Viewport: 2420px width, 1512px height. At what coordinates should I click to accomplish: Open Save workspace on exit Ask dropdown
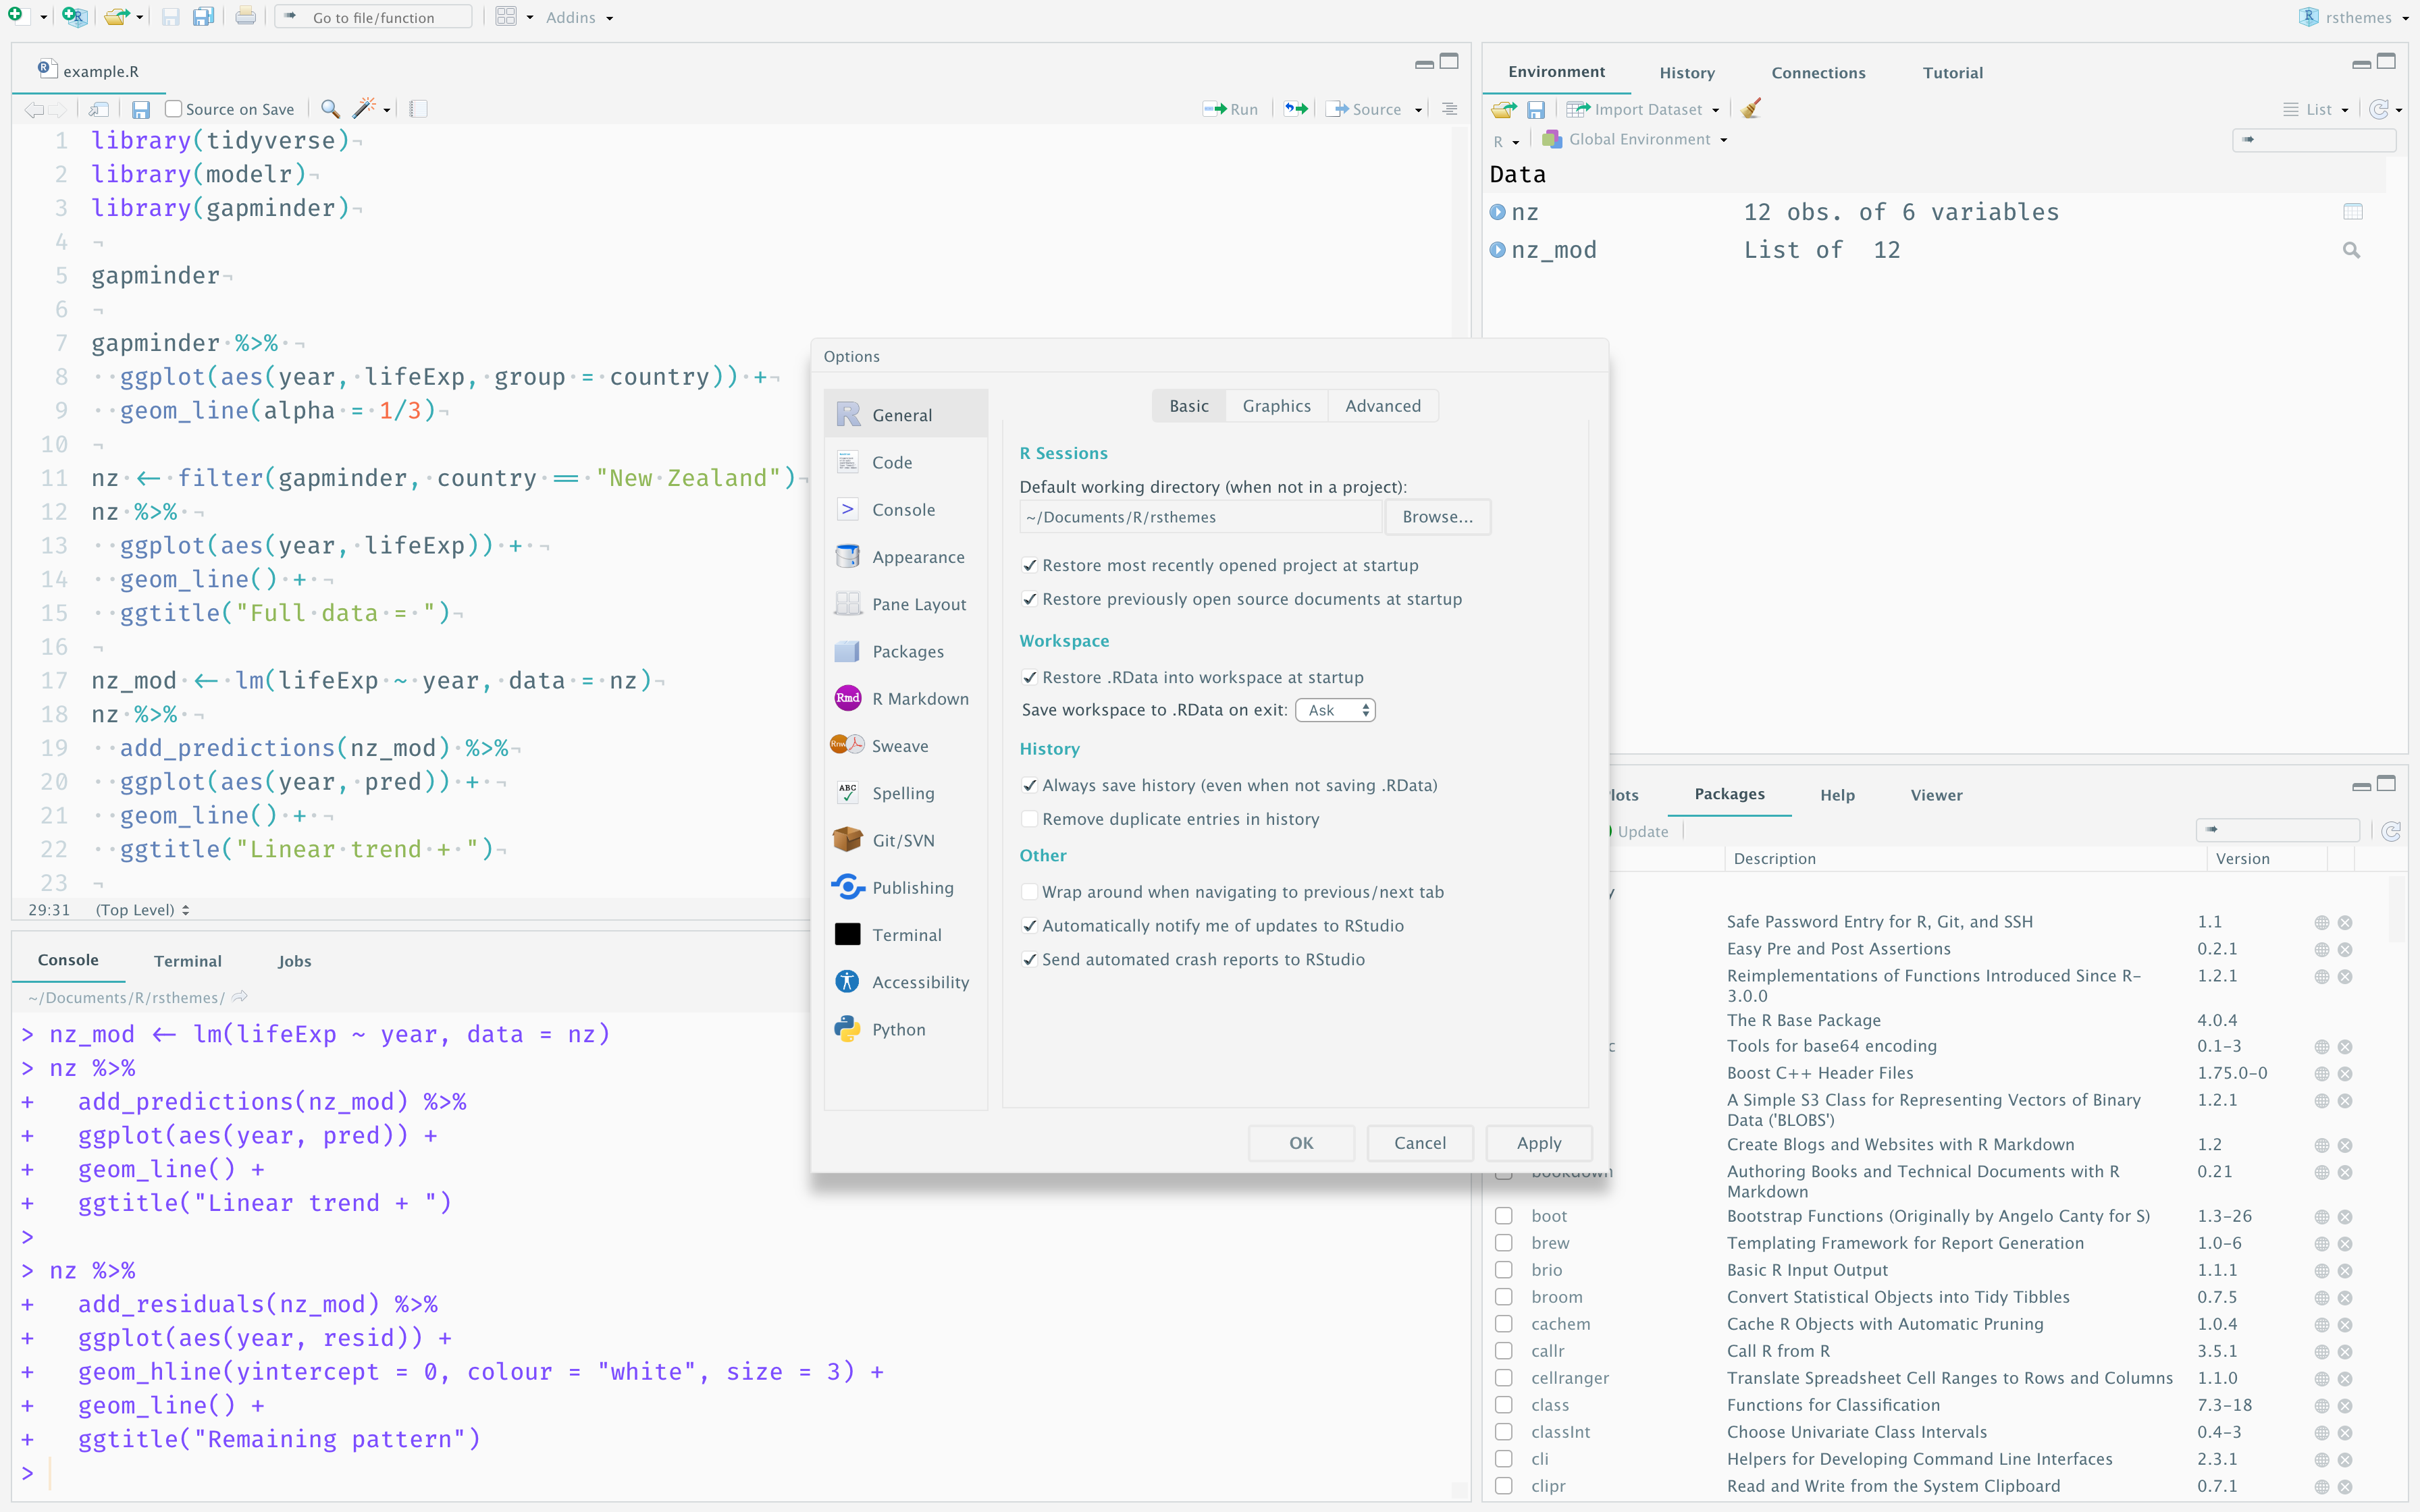click(1335, 710)
